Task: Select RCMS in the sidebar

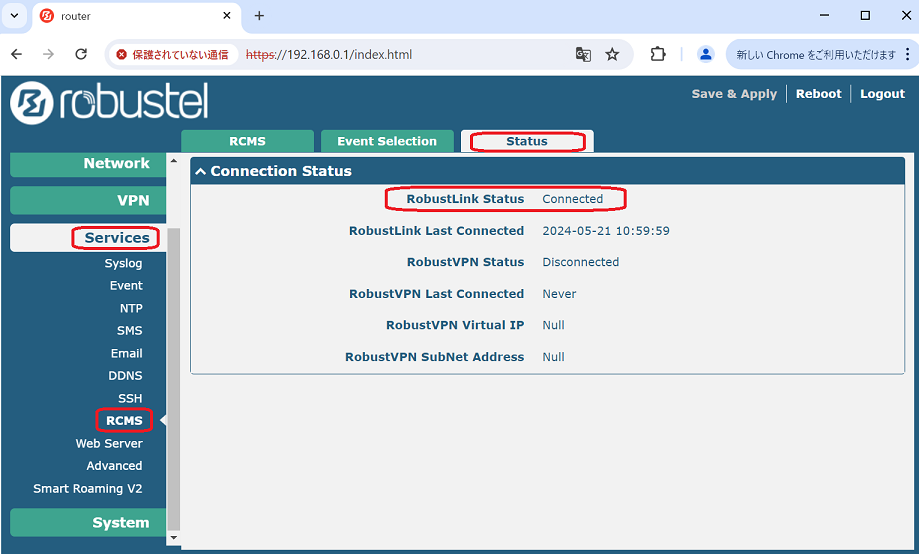Action: [124, 421]
